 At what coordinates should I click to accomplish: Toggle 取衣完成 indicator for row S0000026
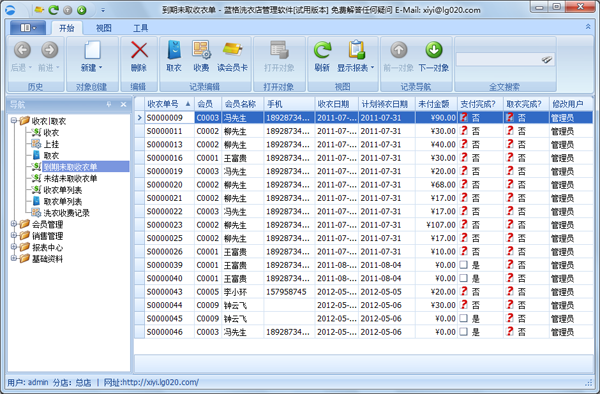click(x=510, y=251)
